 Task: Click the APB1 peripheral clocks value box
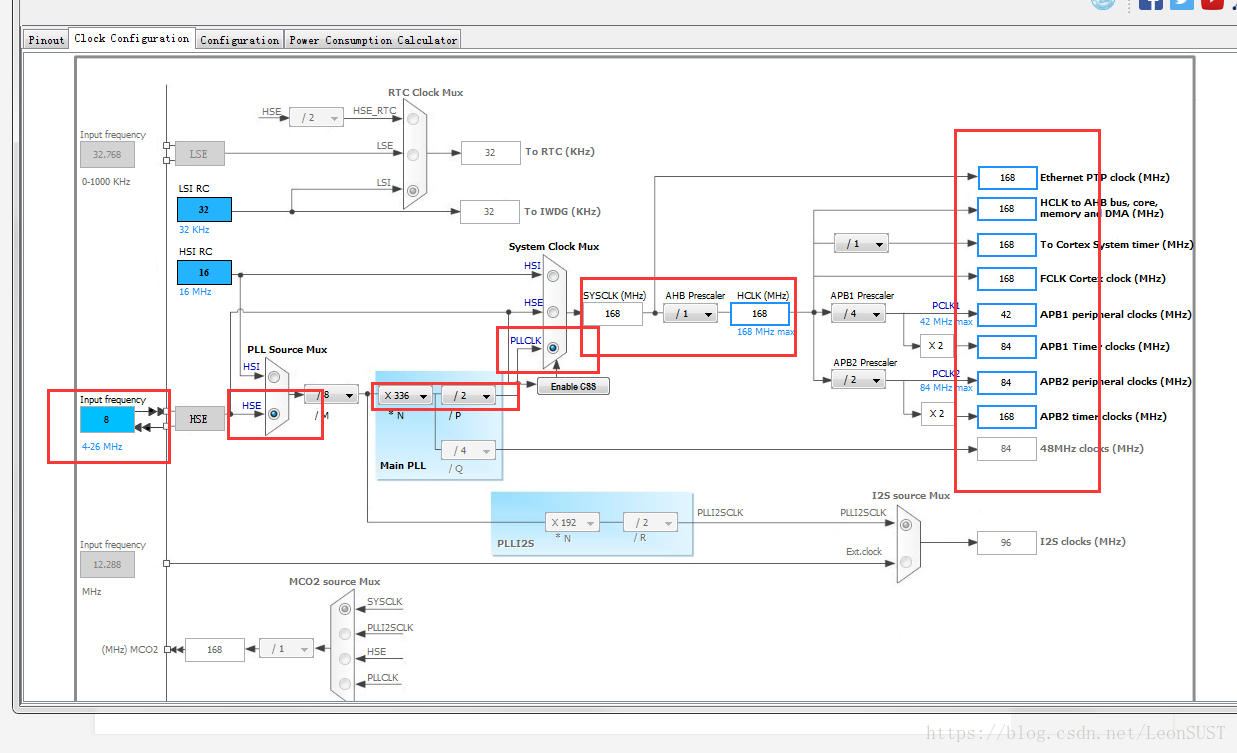click(1007, 314)
